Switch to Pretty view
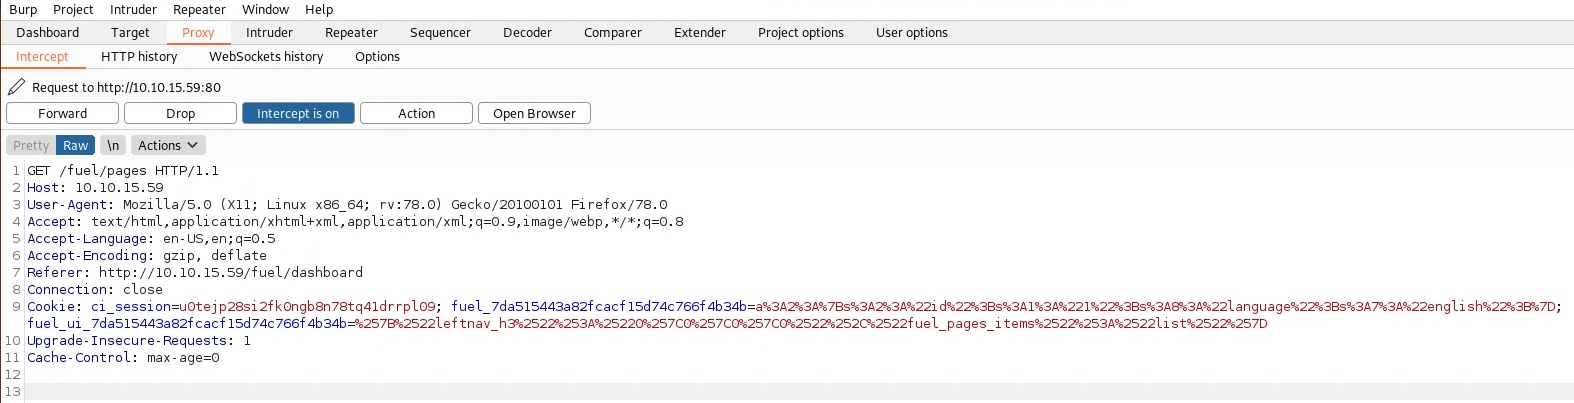Screen dimensions: 1574x403 [x=31, y=146]
